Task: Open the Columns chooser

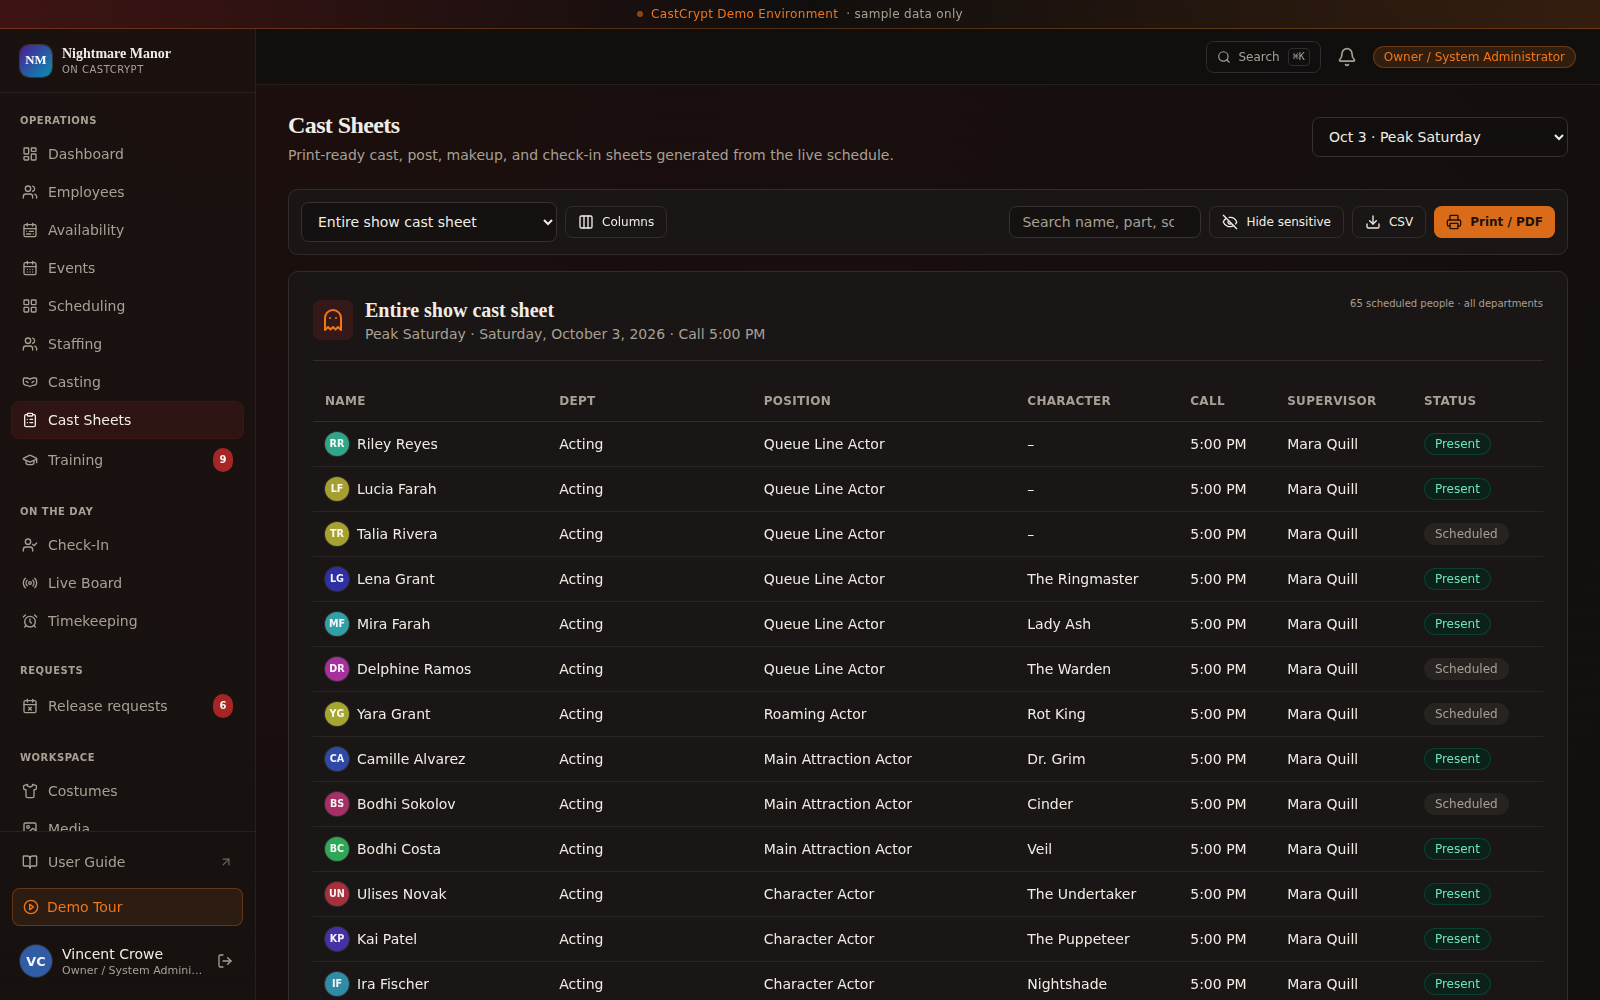Action: pos(616,222)
